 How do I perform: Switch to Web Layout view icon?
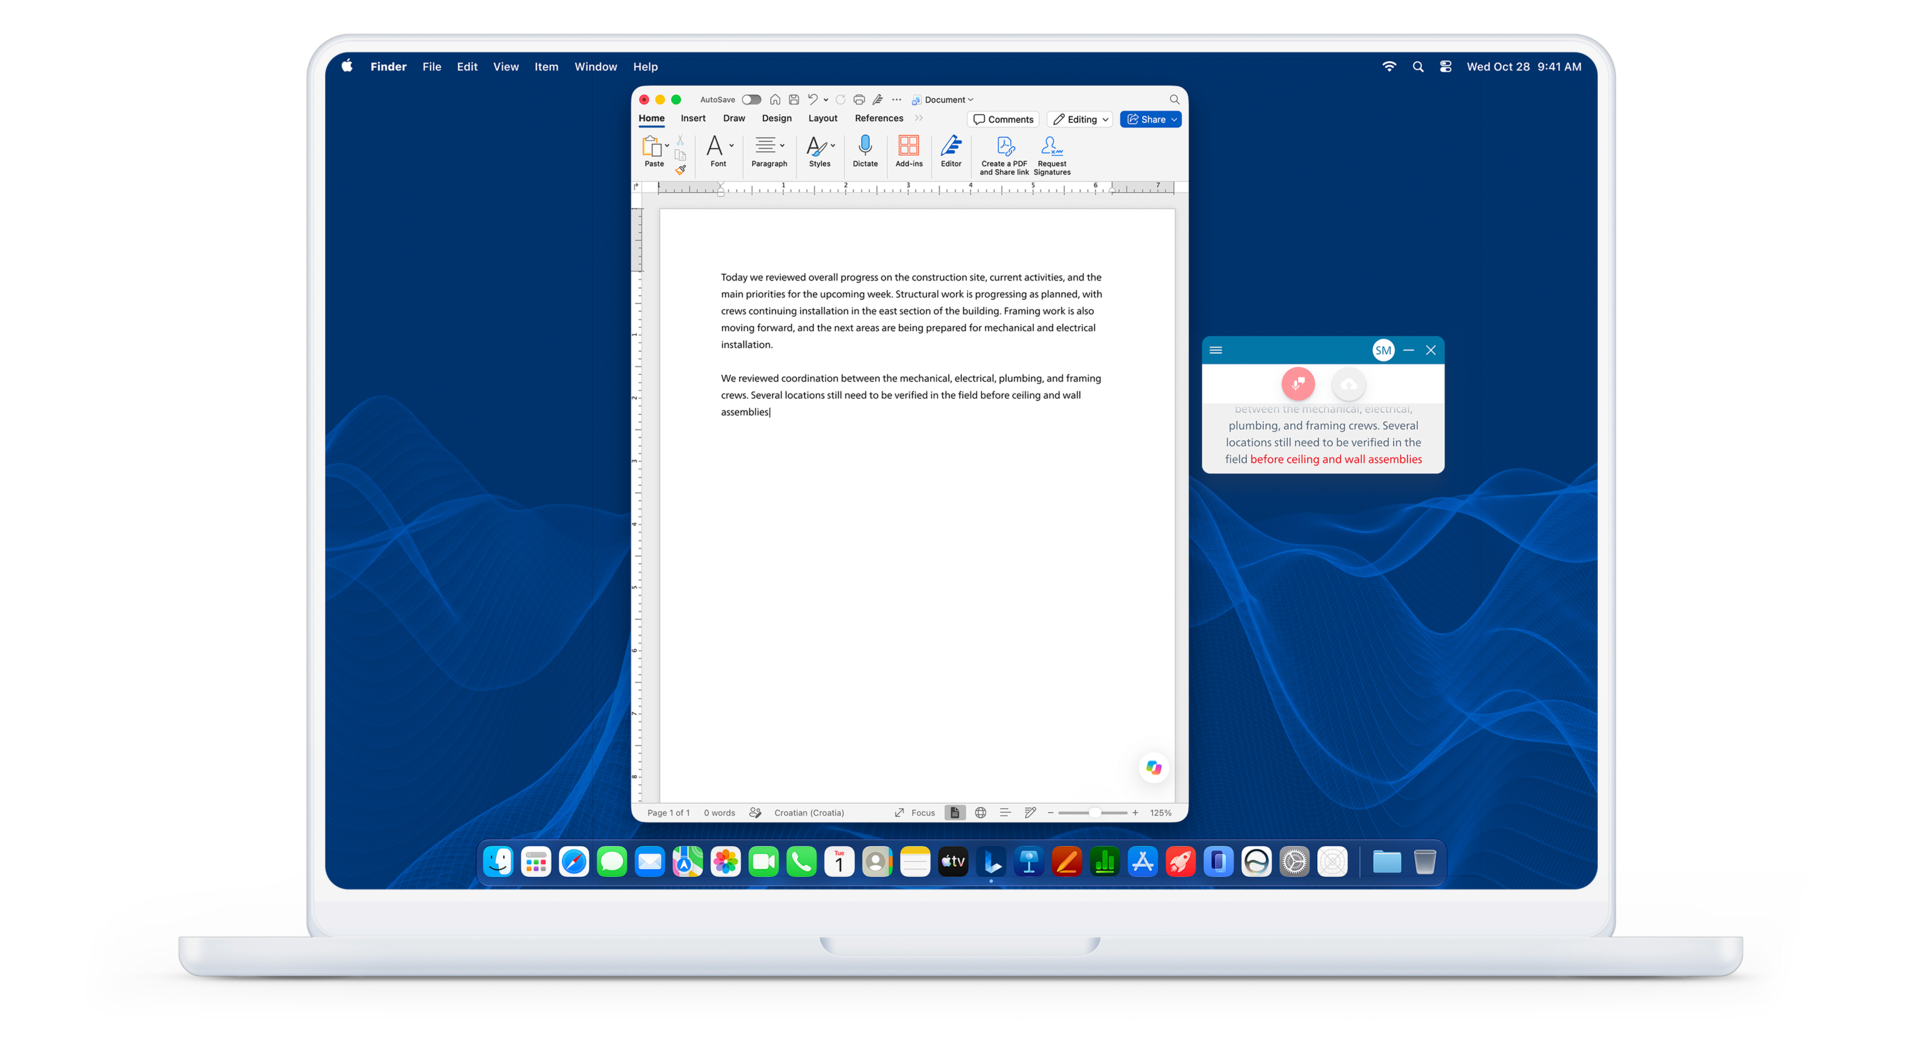click(x=981, y=813)
